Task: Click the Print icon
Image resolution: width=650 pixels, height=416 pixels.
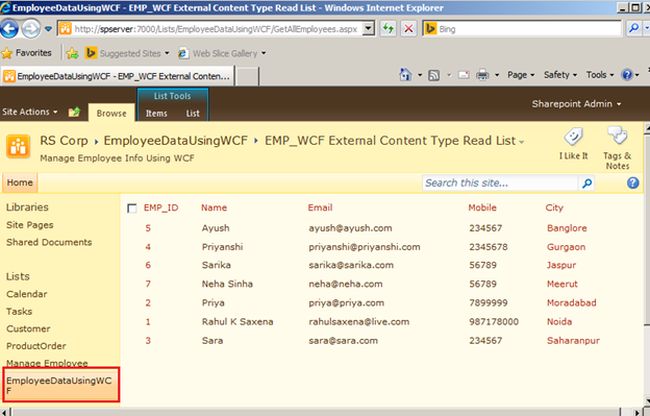Action: (483, 75)
